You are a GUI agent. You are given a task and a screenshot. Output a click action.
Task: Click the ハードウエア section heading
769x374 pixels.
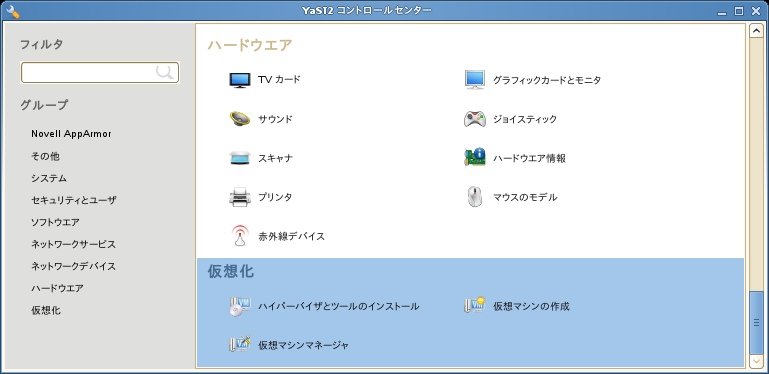click(x=250, y=45)
